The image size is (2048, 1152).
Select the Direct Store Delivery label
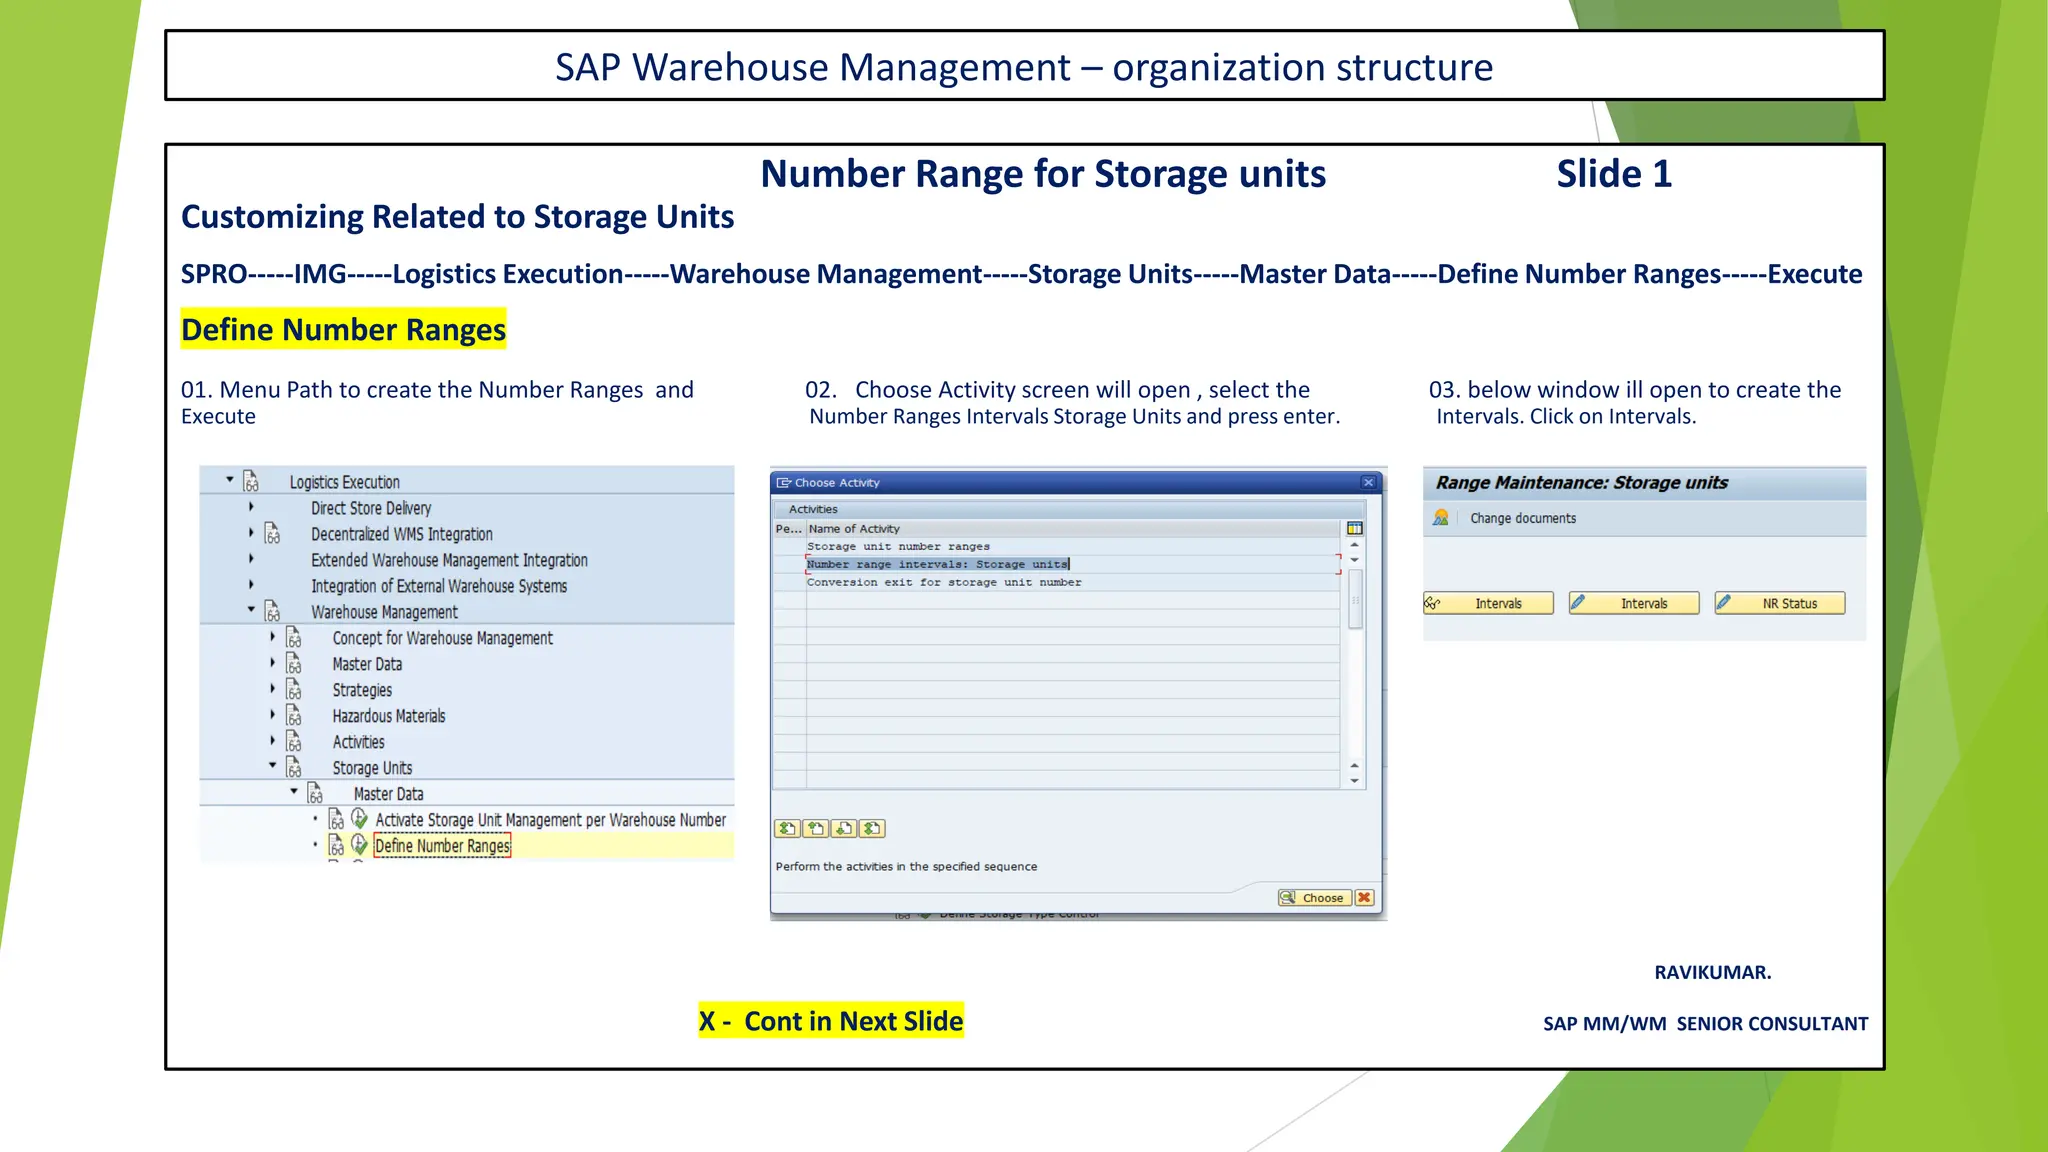click(371, 508)
